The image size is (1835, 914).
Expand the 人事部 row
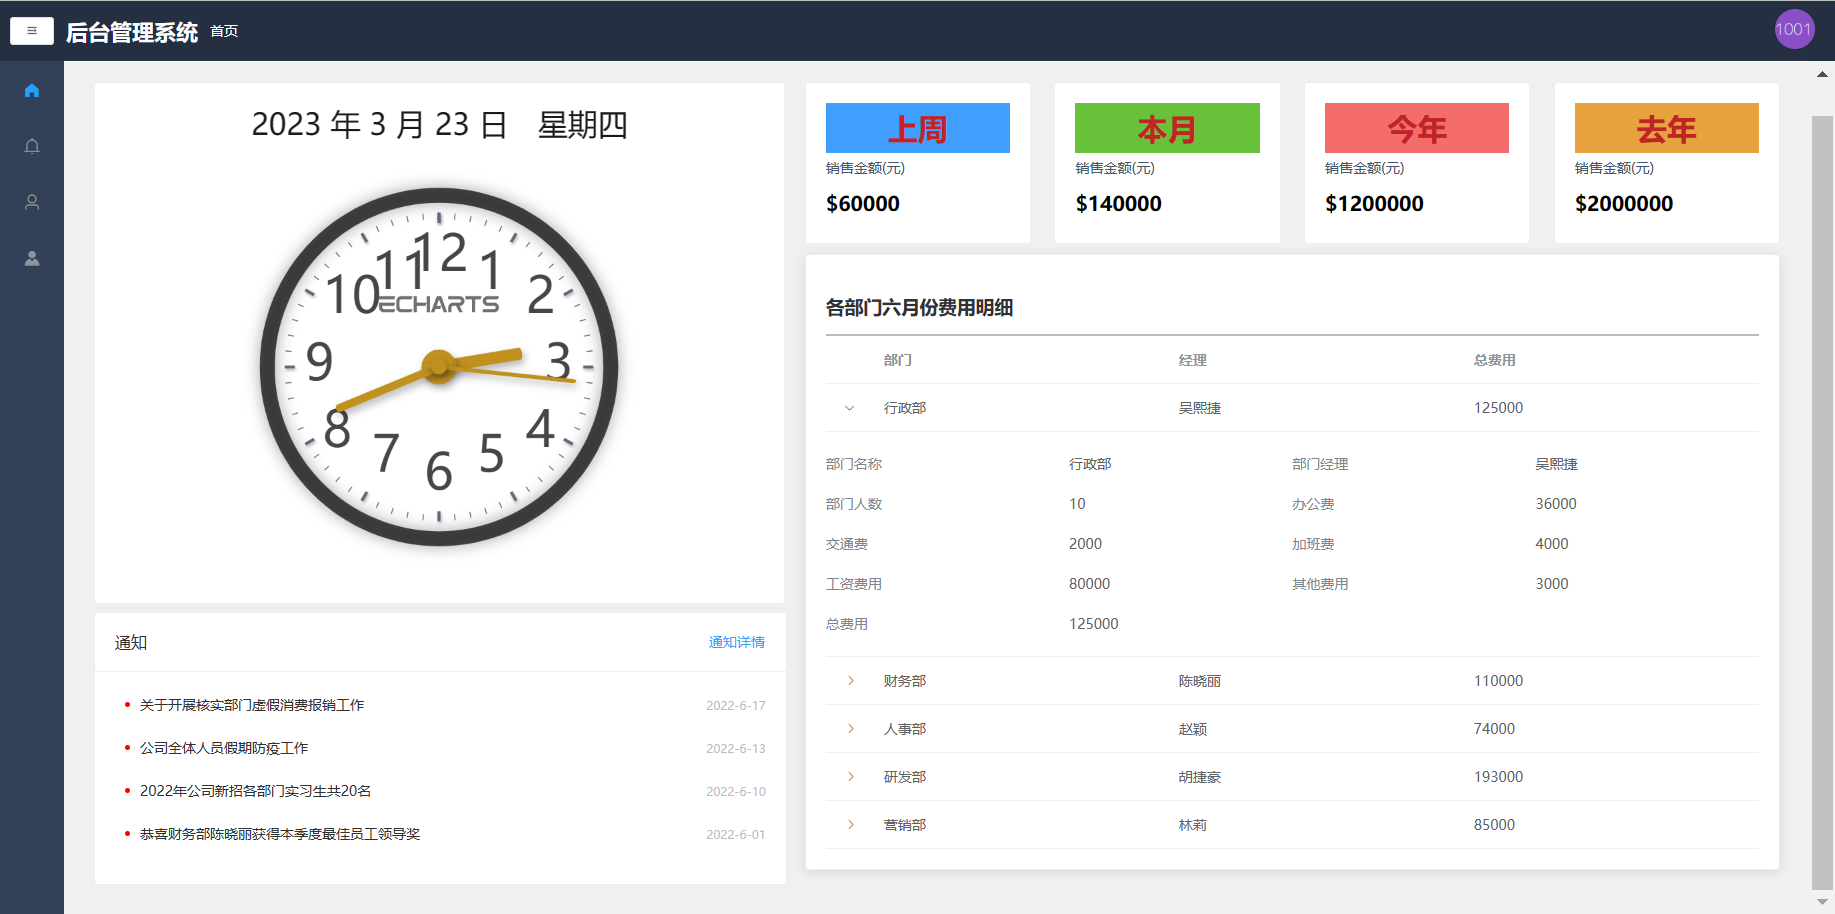point(850,729)
